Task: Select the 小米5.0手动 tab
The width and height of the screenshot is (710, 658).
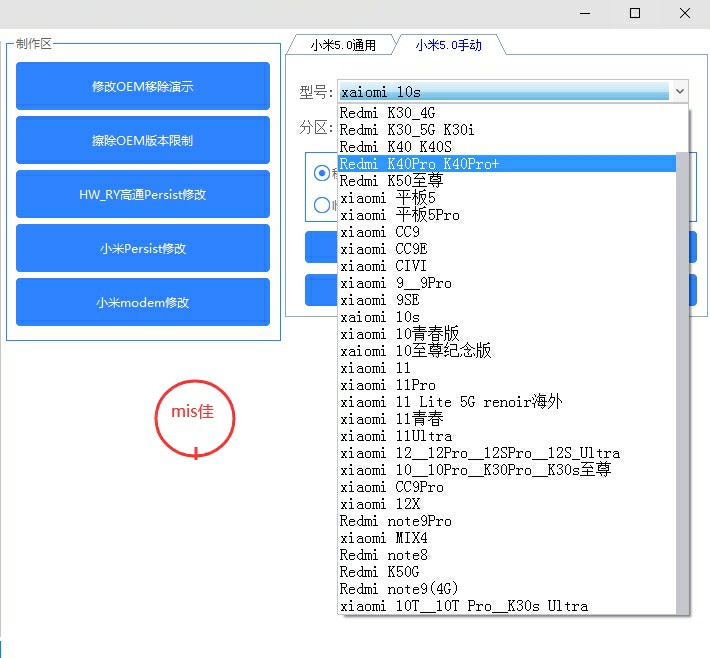Action: tap(448, 45)
